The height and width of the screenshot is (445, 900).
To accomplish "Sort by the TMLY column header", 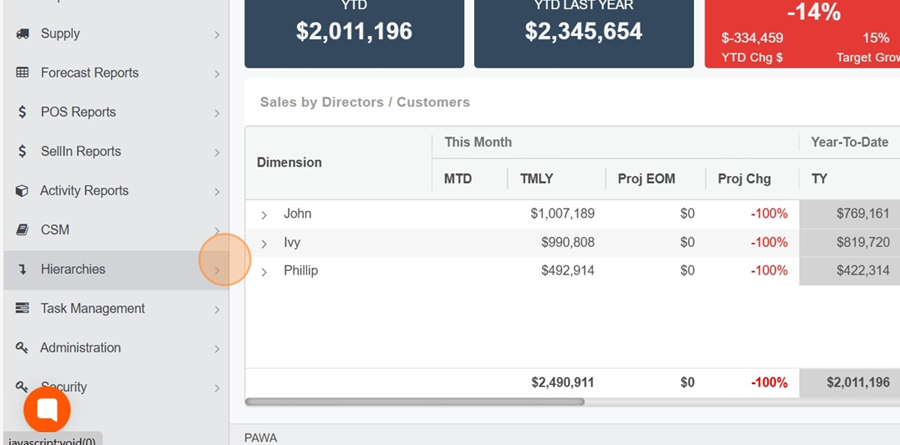I will tap(537, 179).
